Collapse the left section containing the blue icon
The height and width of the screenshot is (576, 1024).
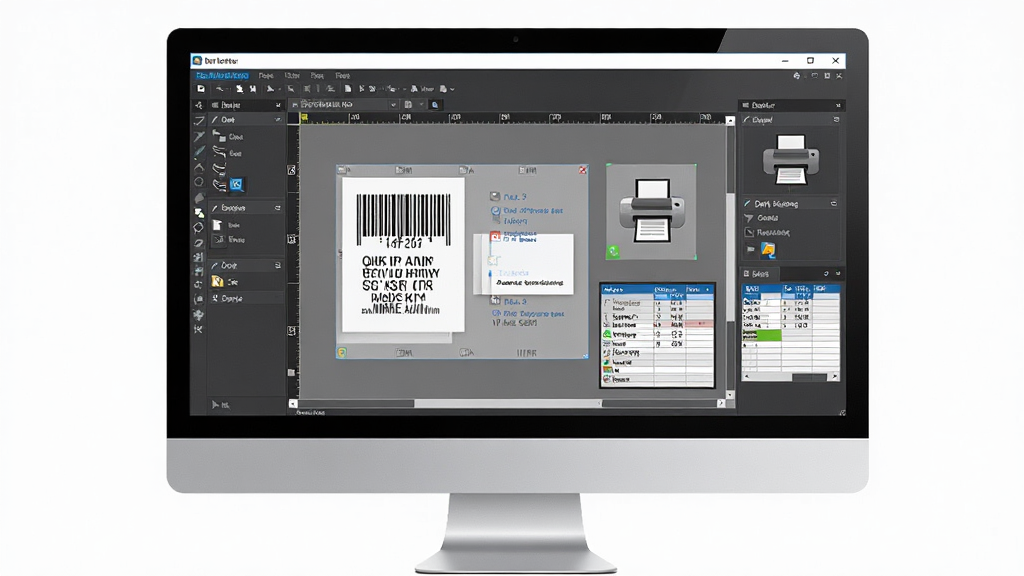[278, 120]
